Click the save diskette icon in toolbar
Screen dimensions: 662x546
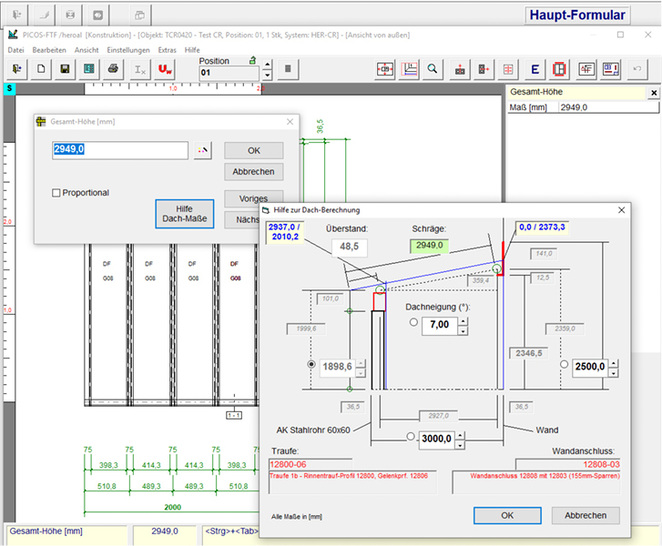(x=64, y=69)
